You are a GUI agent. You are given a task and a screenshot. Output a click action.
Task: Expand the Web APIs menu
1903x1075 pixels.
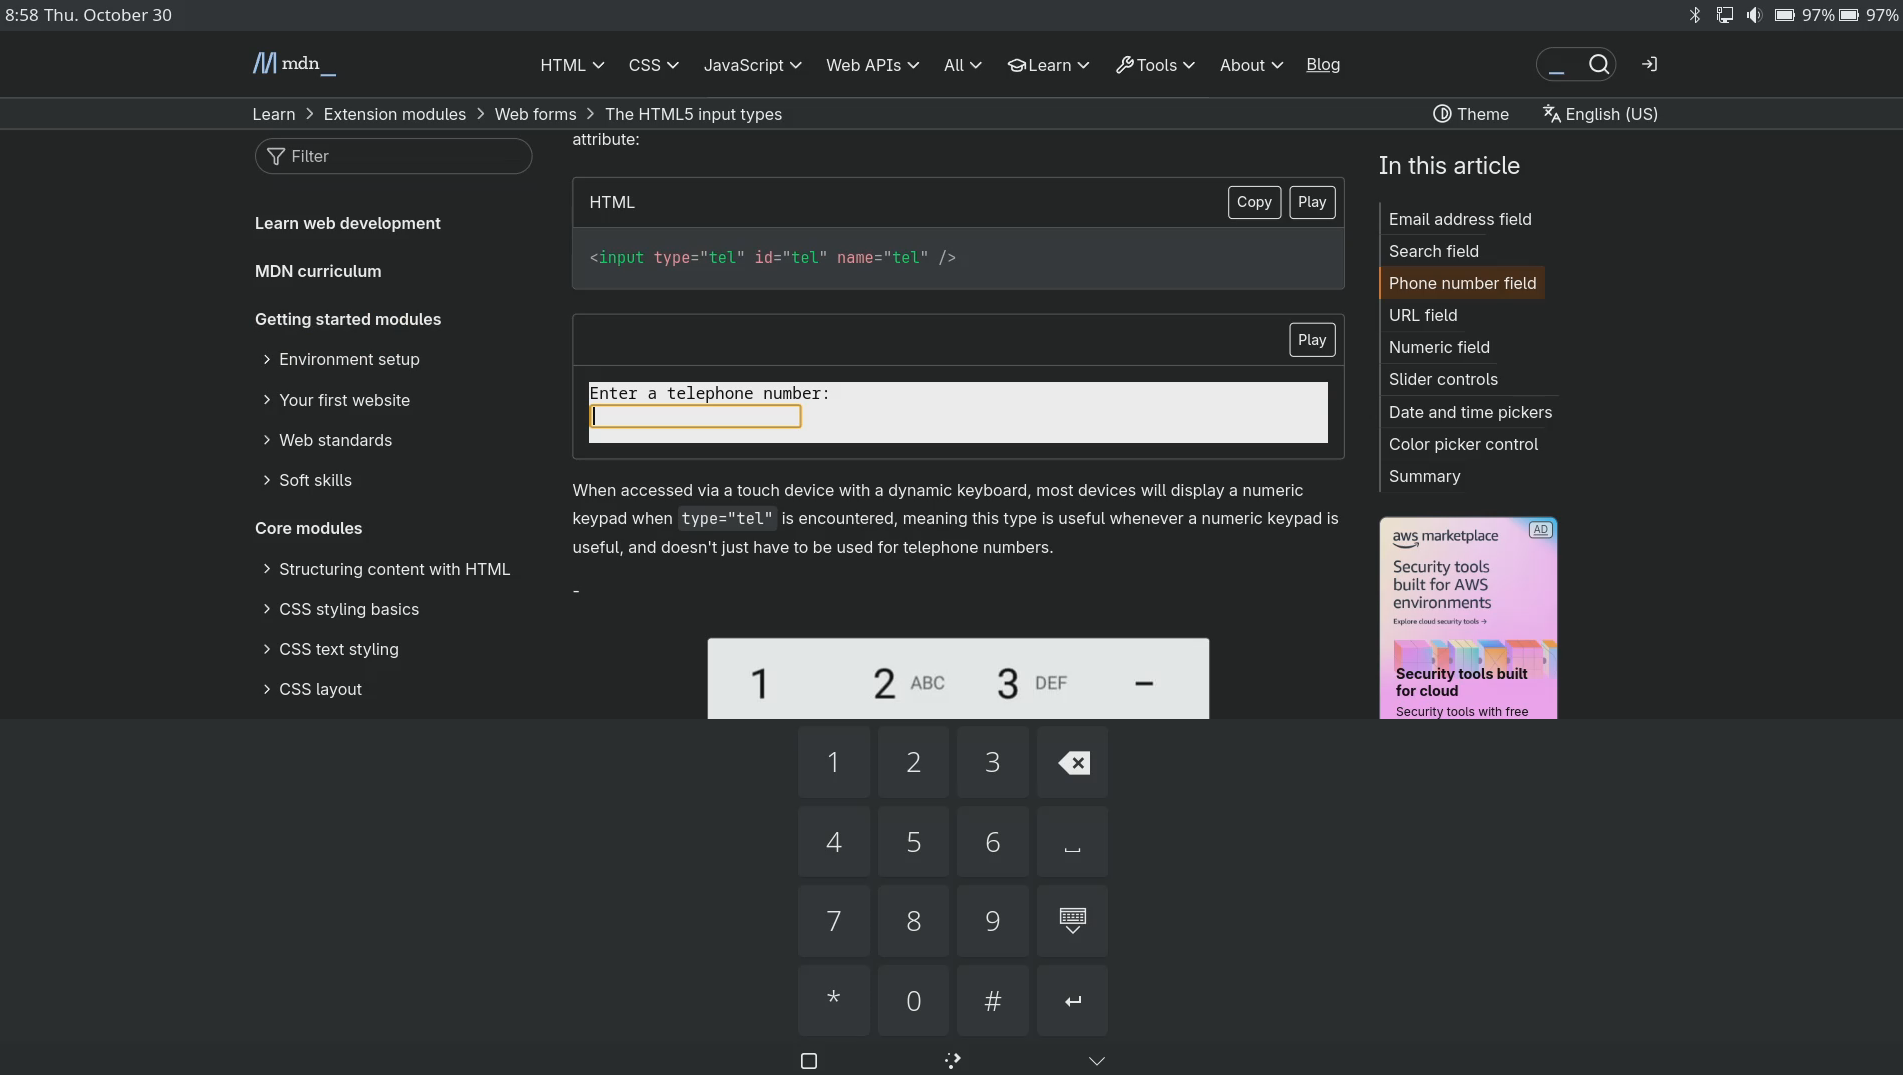872,65
